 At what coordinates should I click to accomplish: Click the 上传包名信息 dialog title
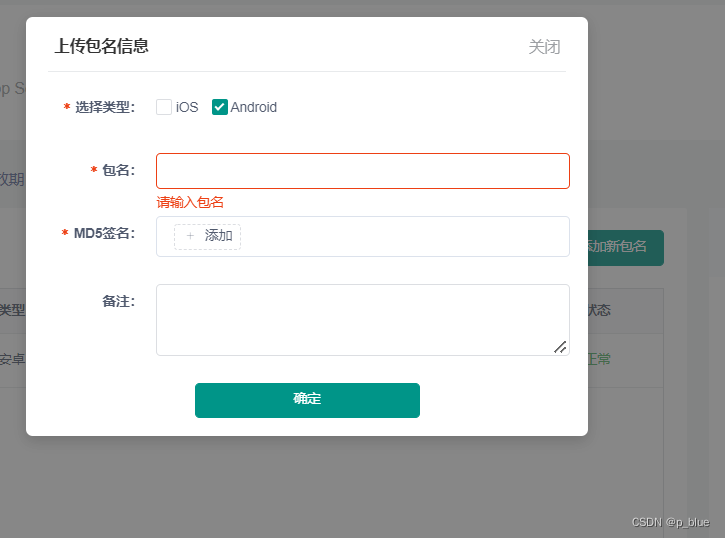(x=101, y=46)
